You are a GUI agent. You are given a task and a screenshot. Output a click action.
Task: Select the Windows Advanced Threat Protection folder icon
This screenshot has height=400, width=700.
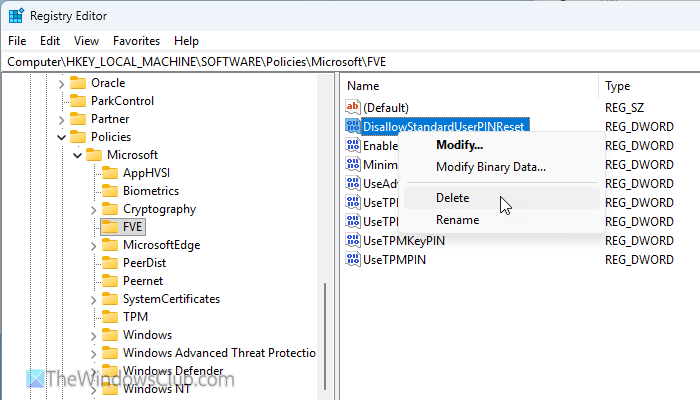(110, 353)
